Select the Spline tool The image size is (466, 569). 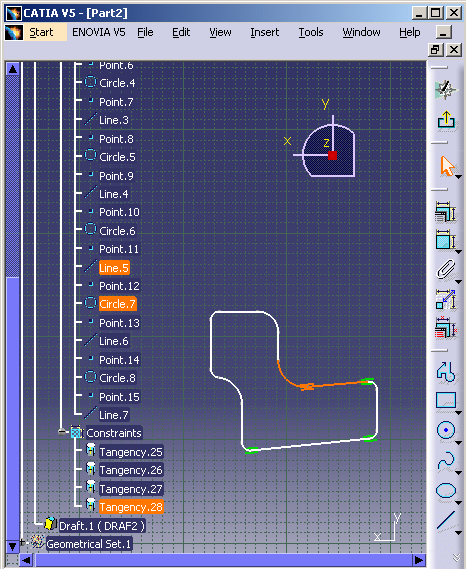(x=446, y=460)
